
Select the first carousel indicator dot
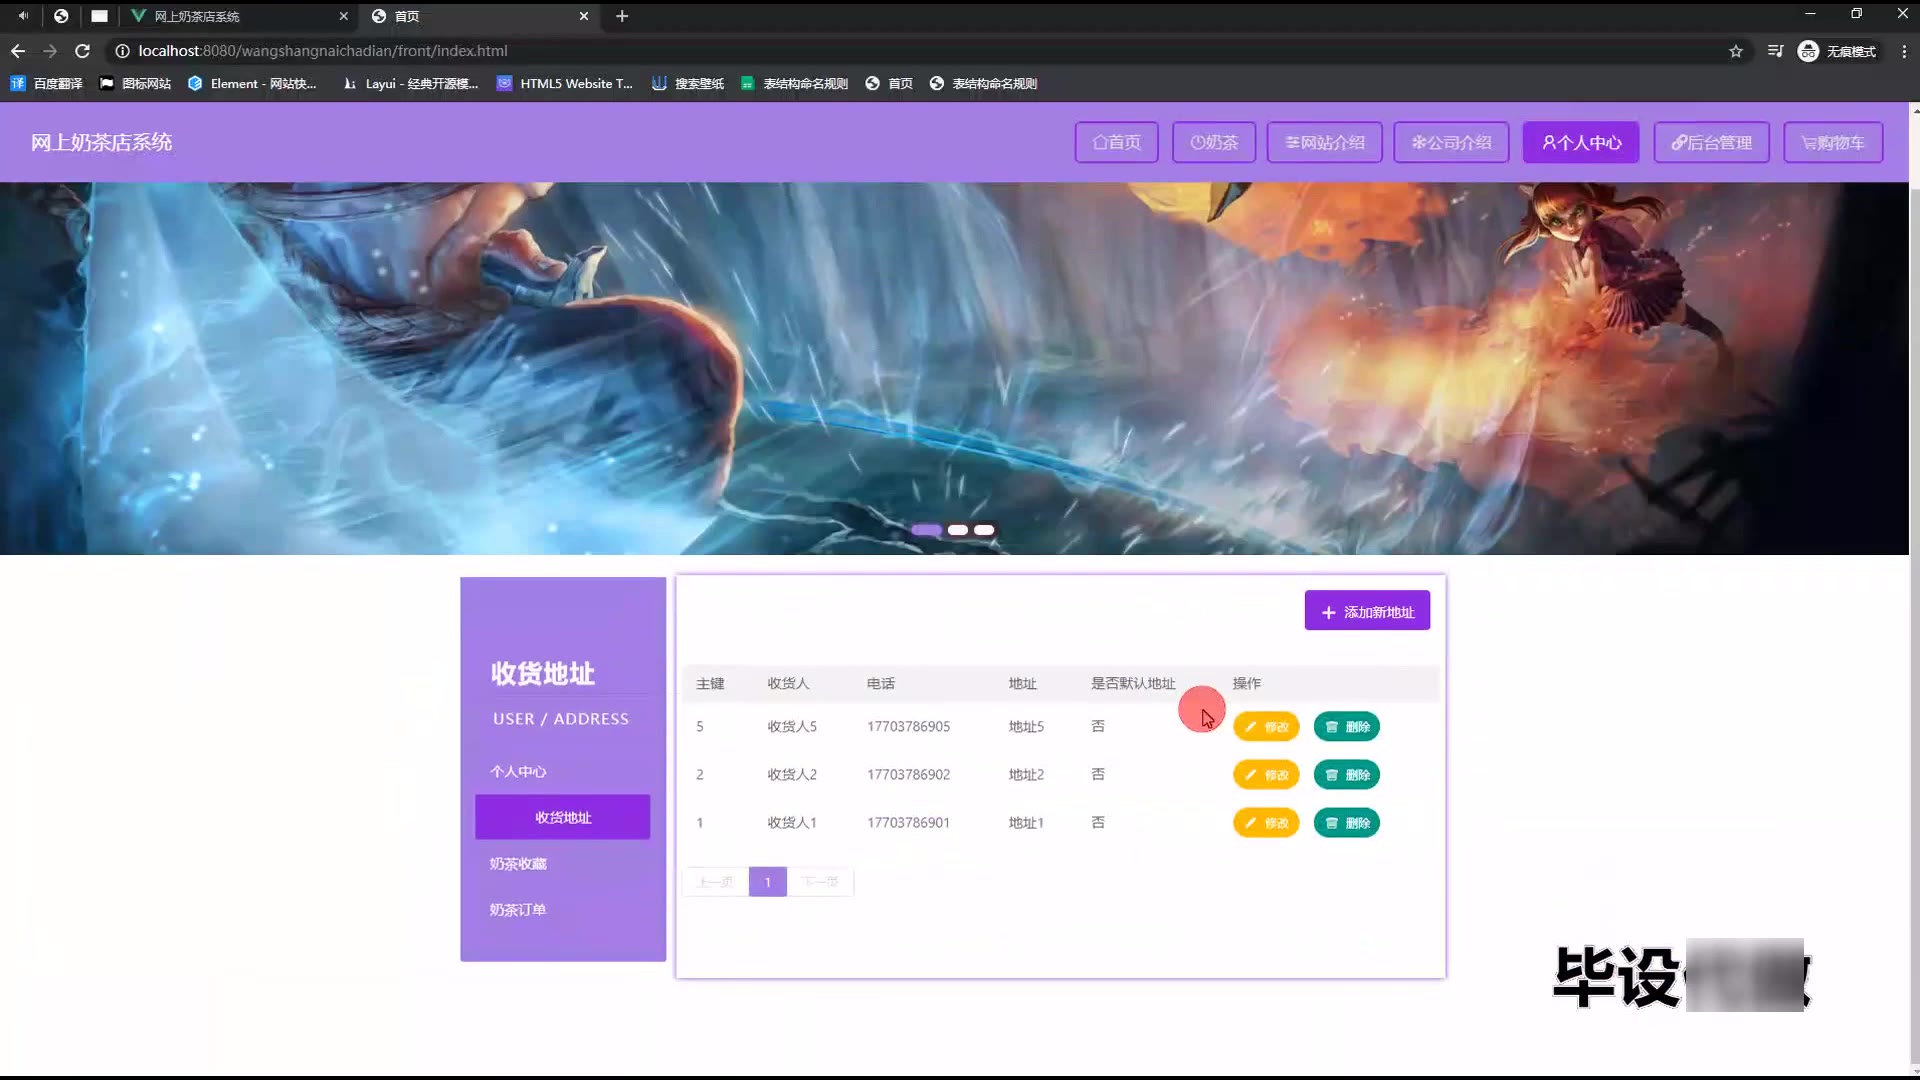pyautogui.click(x=926, y=530)
